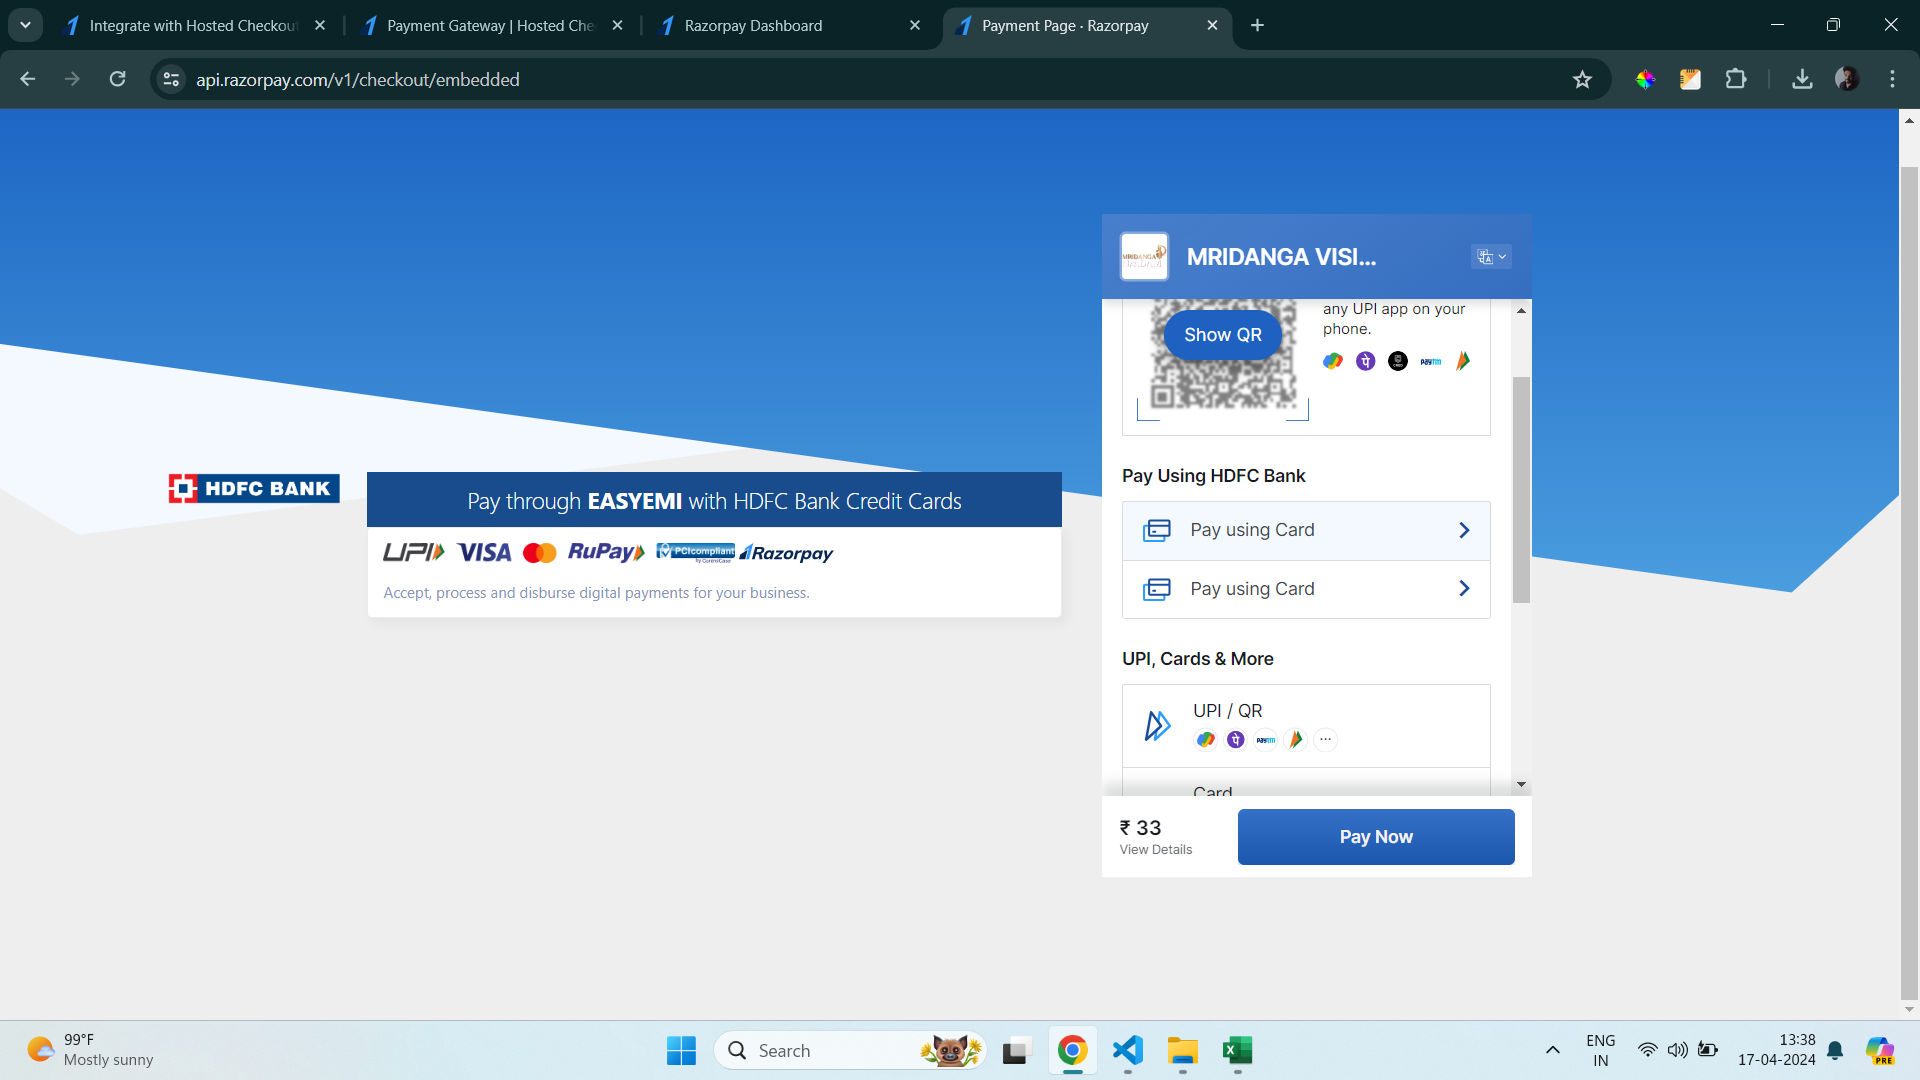Open View Details under the amount
Screen dimensions: 1920x1080
[1156, 850]
